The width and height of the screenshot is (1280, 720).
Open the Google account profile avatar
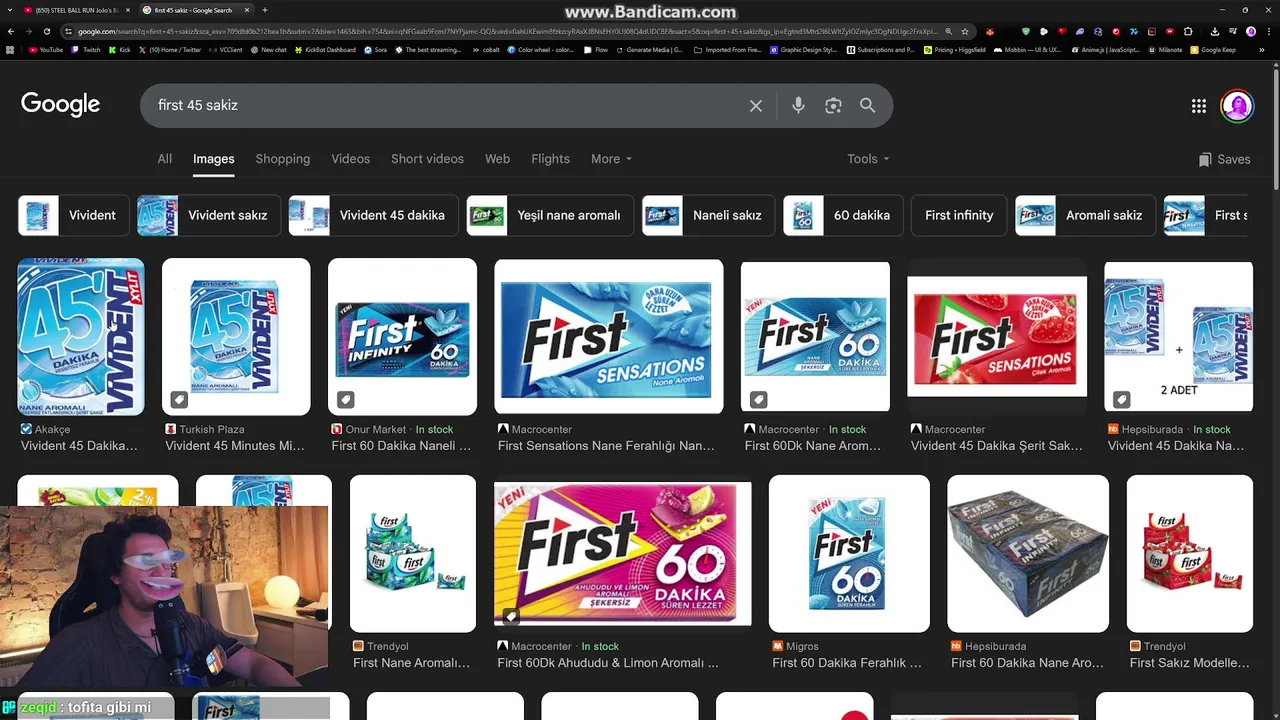point(1237,106)
